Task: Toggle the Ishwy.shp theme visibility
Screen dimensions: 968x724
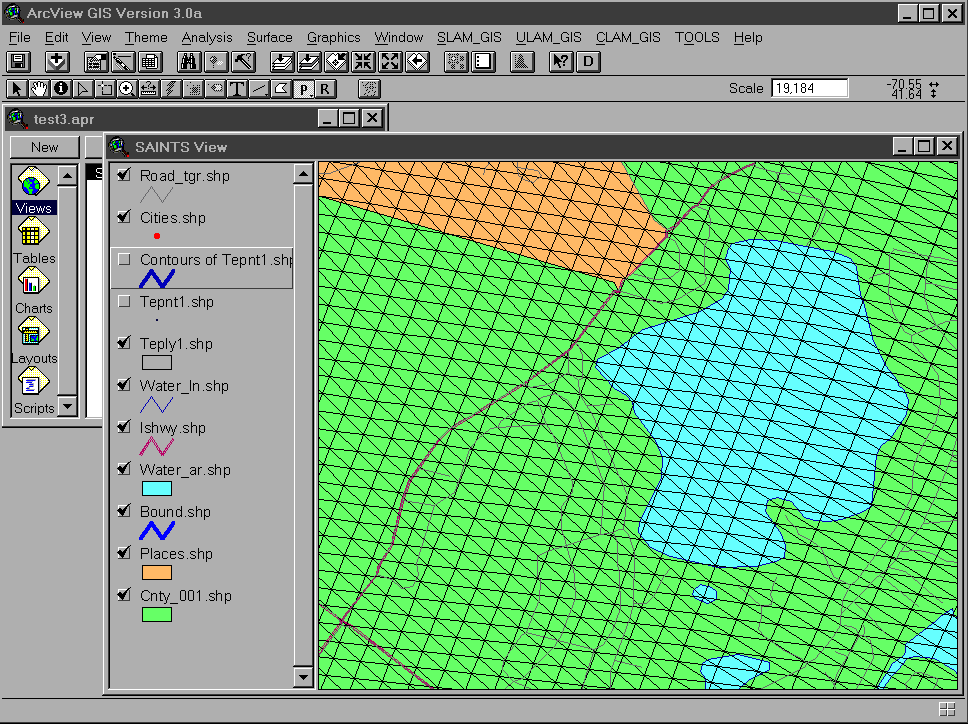Action: [x=124, y=426]
